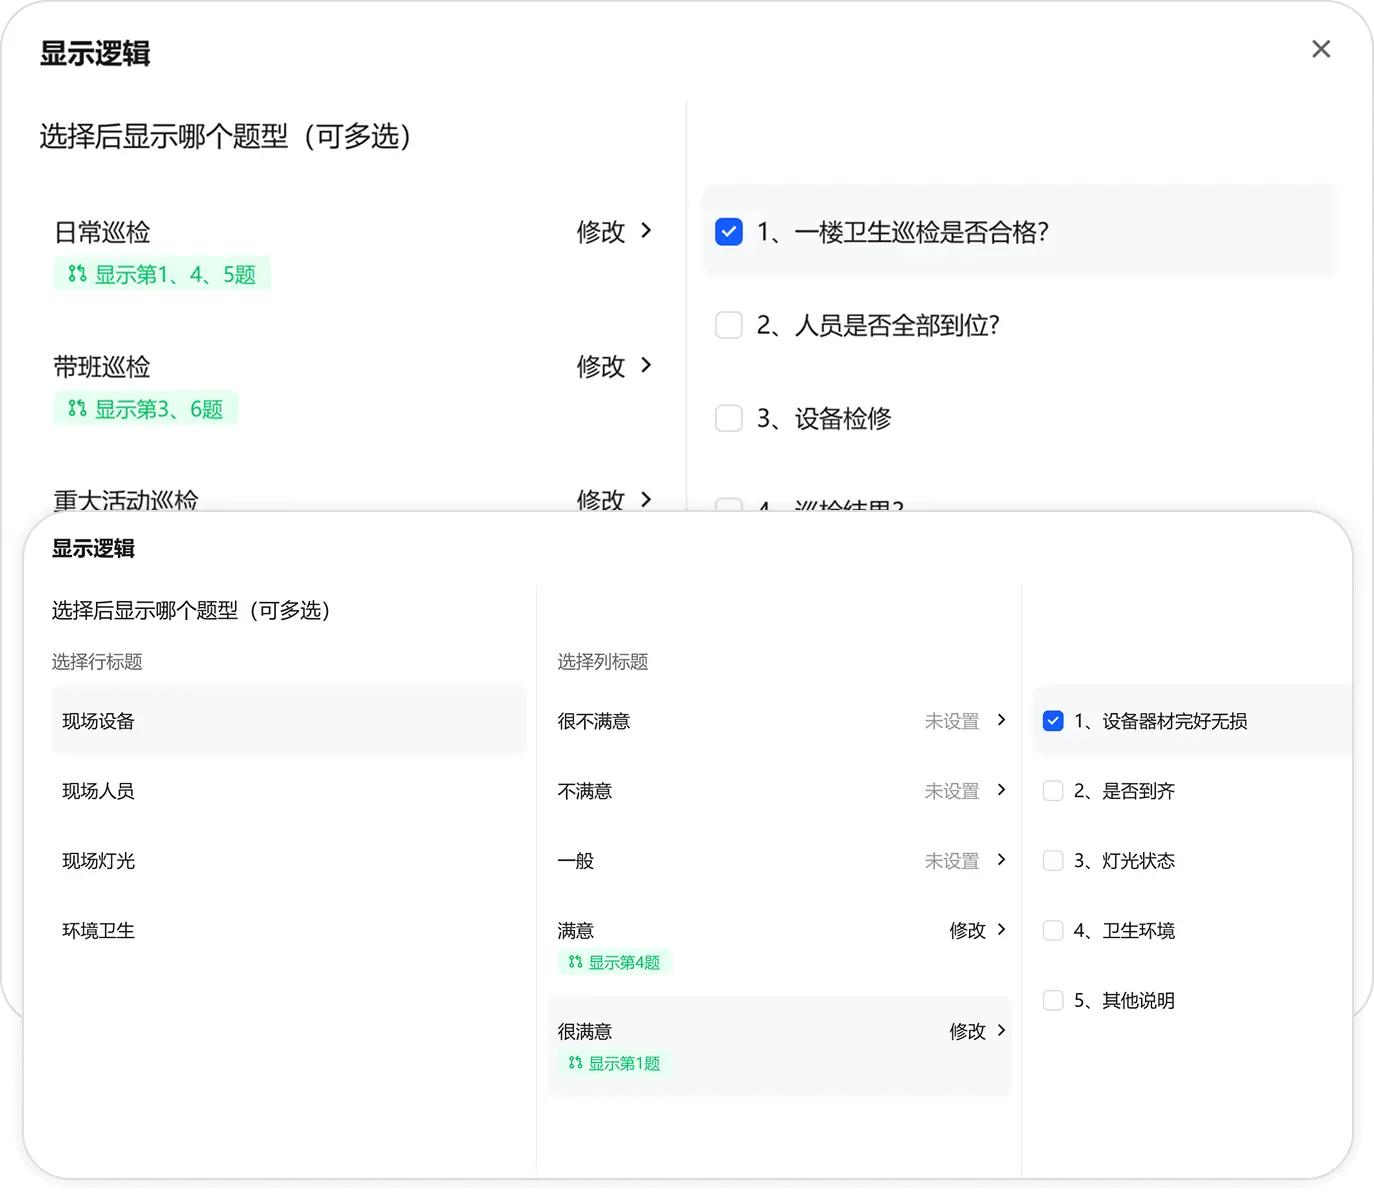
Task: Select column title 很不满意
Action: [x=594, y=721]
